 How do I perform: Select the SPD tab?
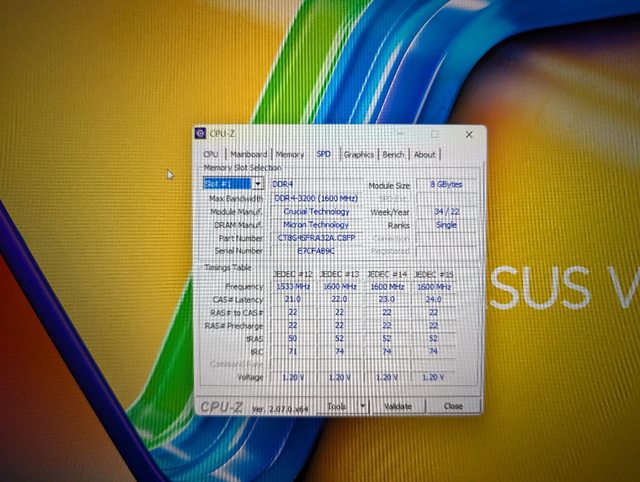[x=323, y=154]
